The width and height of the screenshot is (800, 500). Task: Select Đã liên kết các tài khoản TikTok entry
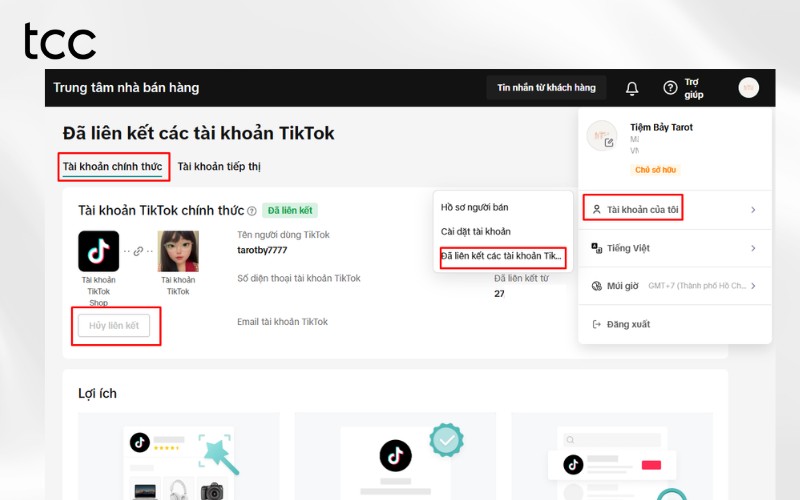[x=501, y=256]
